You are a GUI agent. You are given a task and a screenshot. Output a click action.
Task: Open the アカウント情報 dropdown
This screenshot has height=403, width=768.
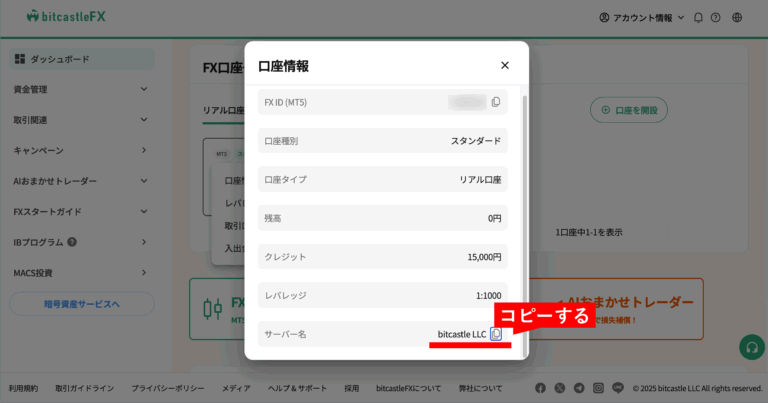[642, 18]
